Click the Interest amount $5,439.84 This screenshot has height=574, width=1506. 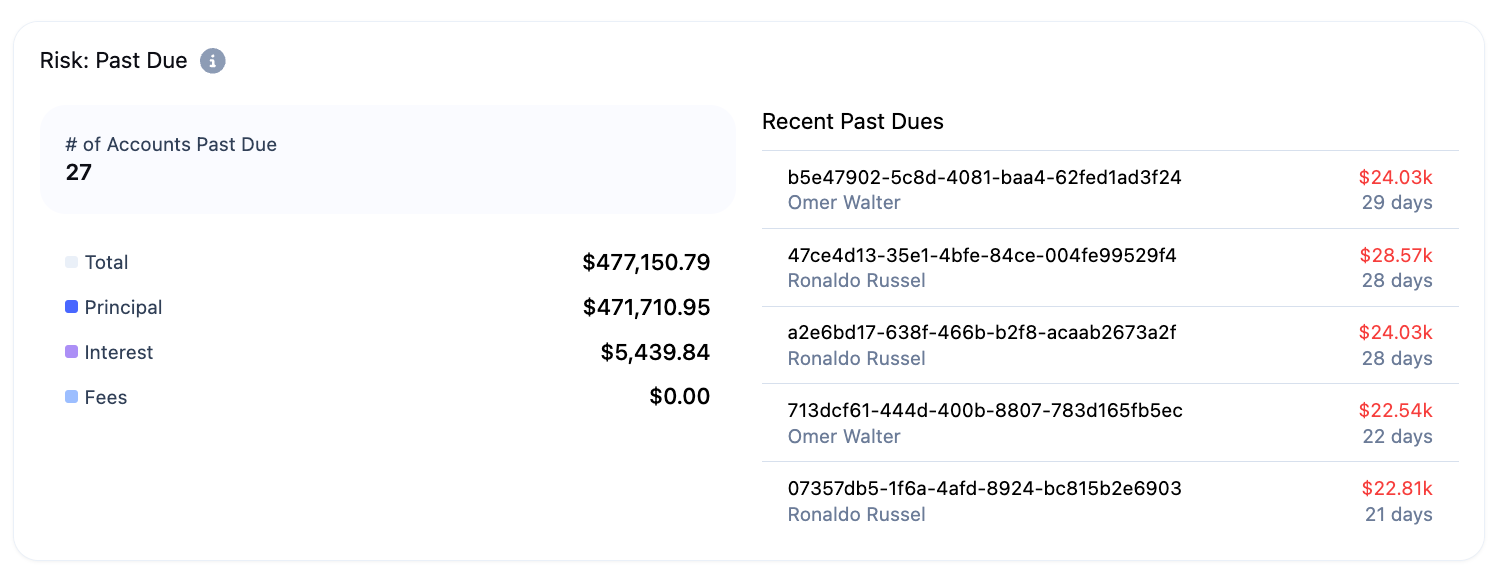coord(655,353)
